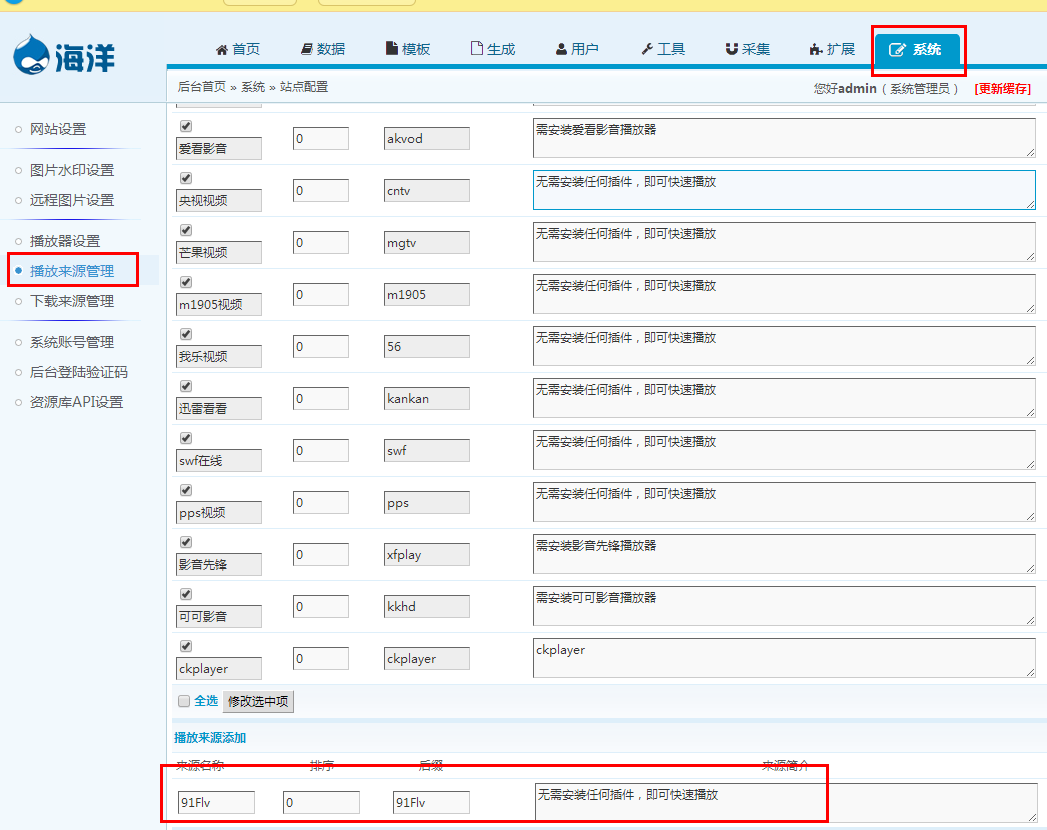Focus the akvod suffix field

[x=427, y=139]
